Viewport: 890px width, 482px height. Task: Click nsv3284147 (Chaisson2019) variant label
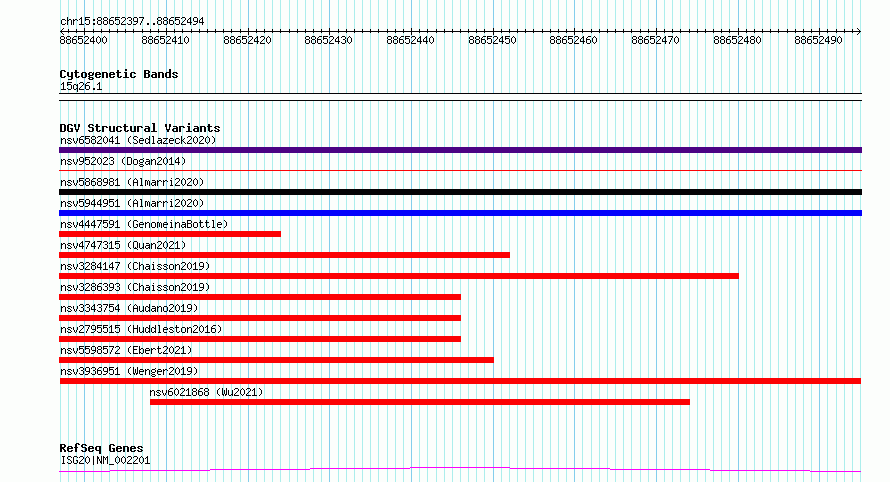135,266
